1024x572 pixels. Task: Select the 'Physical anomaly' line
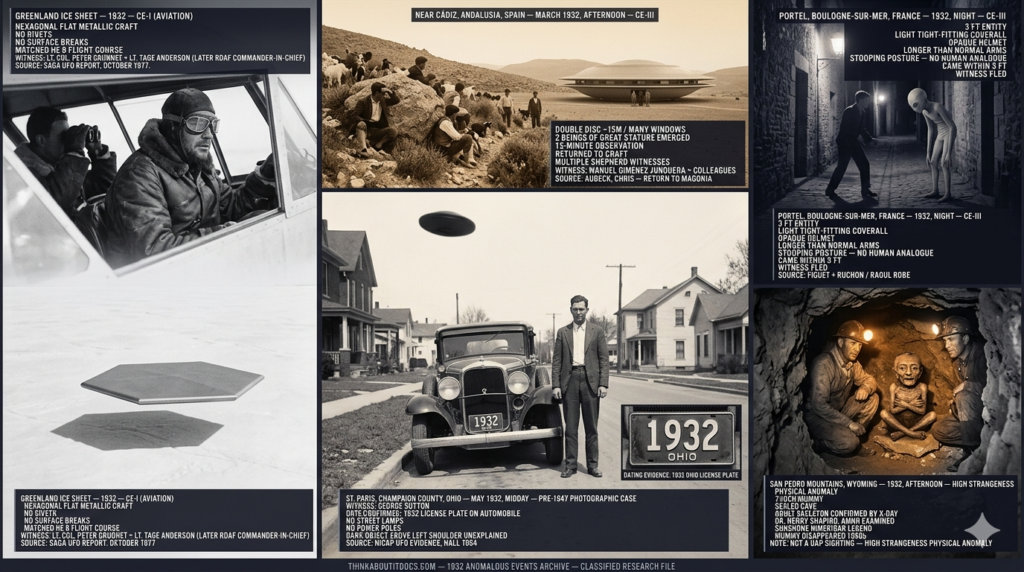pyautogui.click(x=806, y=492)
